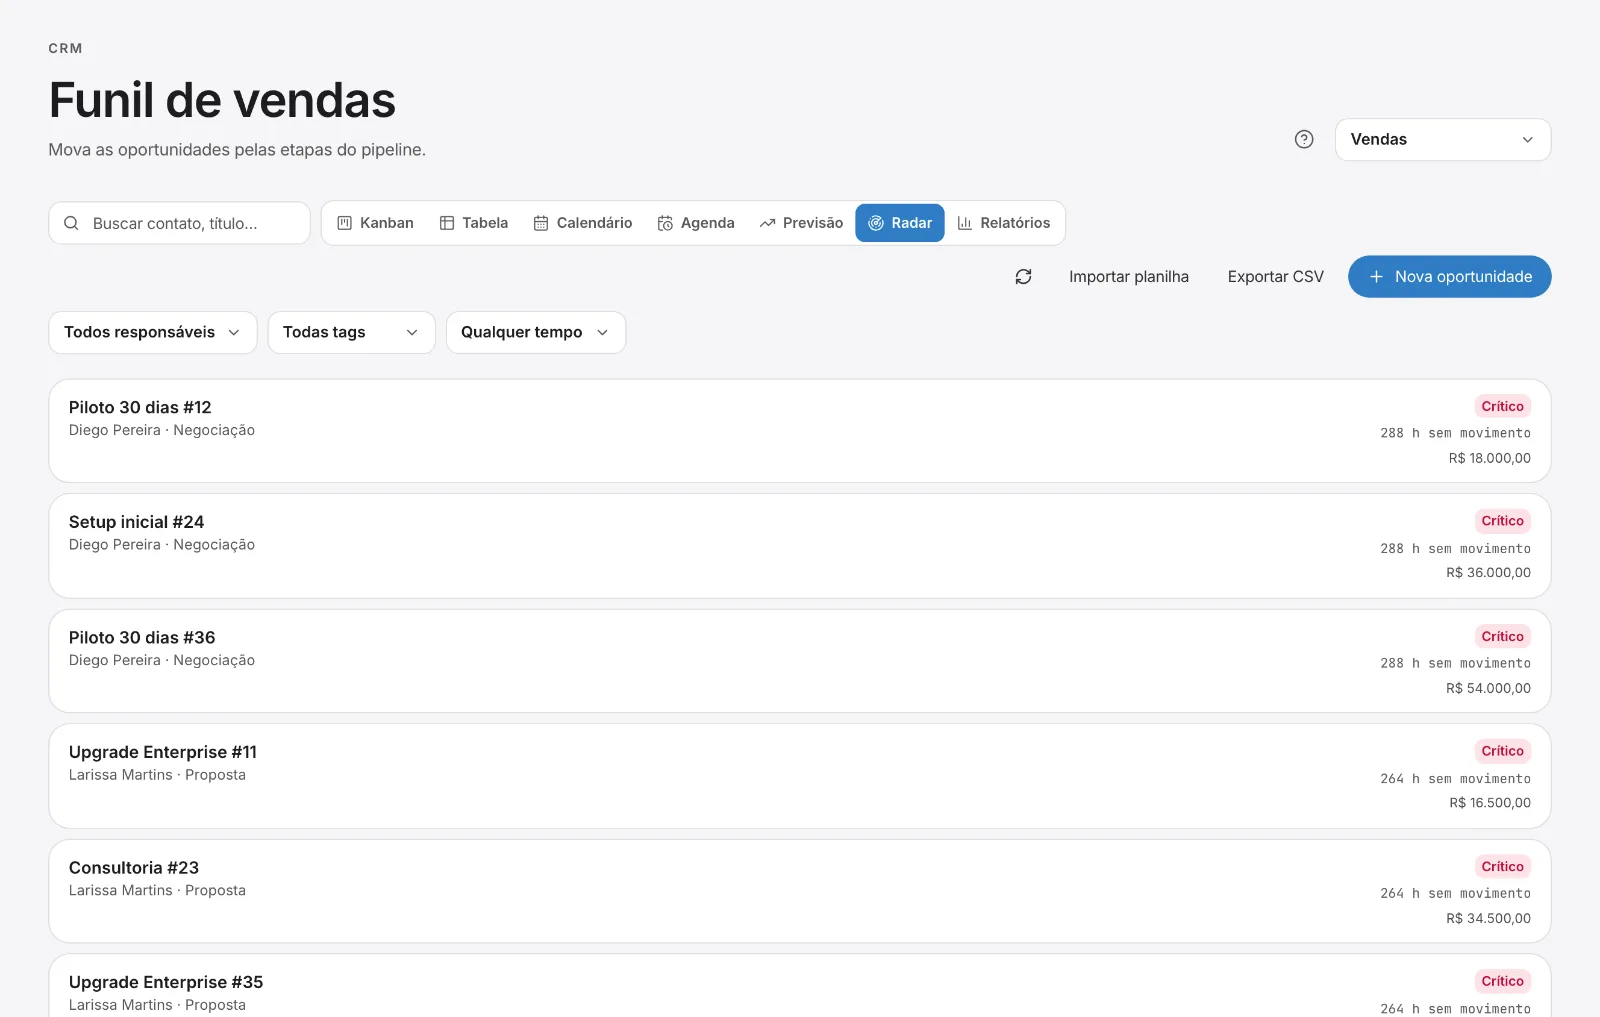Expand the Qualquer tempo filter
This screenshot has width=1600, height=1017.
click(536, 332)
